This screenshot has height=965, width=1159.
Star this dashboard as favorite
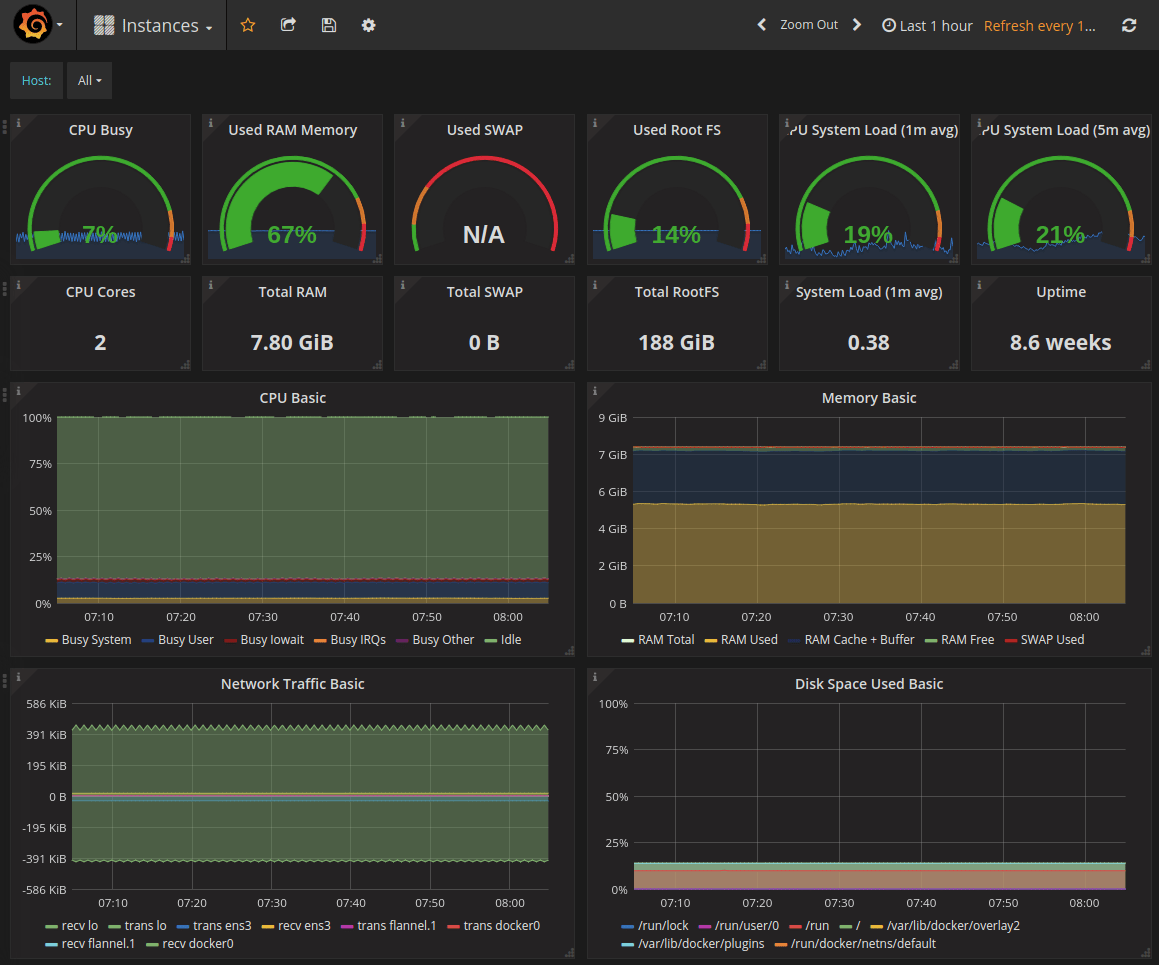point(247,25)
